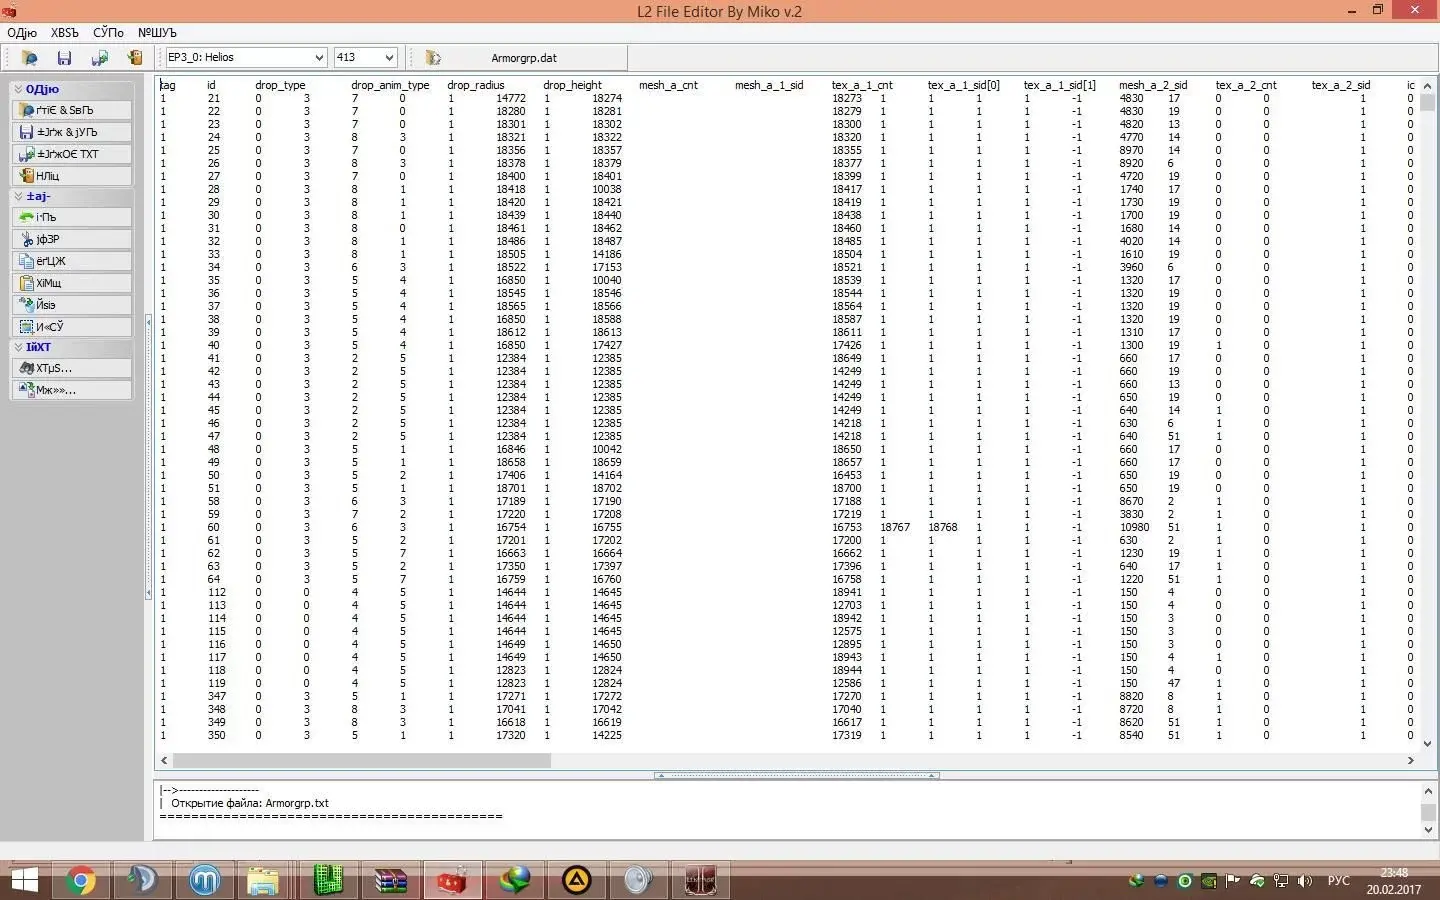Click the sidebar replace button below binoculars
The width and height of the screenshot is (1440, 900).
[x=72, y=390]
